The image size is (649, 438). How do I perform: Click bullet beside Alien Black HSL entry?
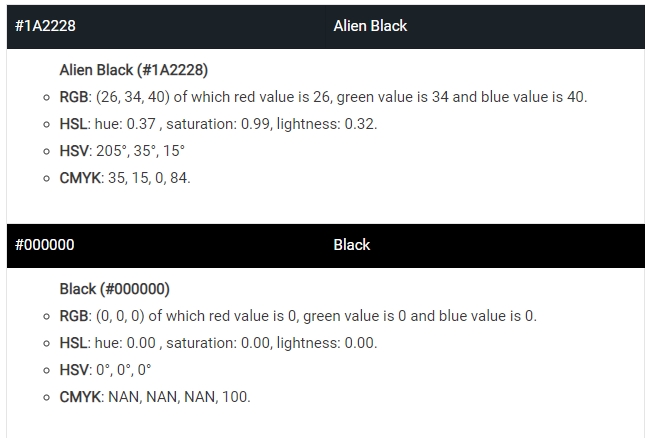coord(46,125)
